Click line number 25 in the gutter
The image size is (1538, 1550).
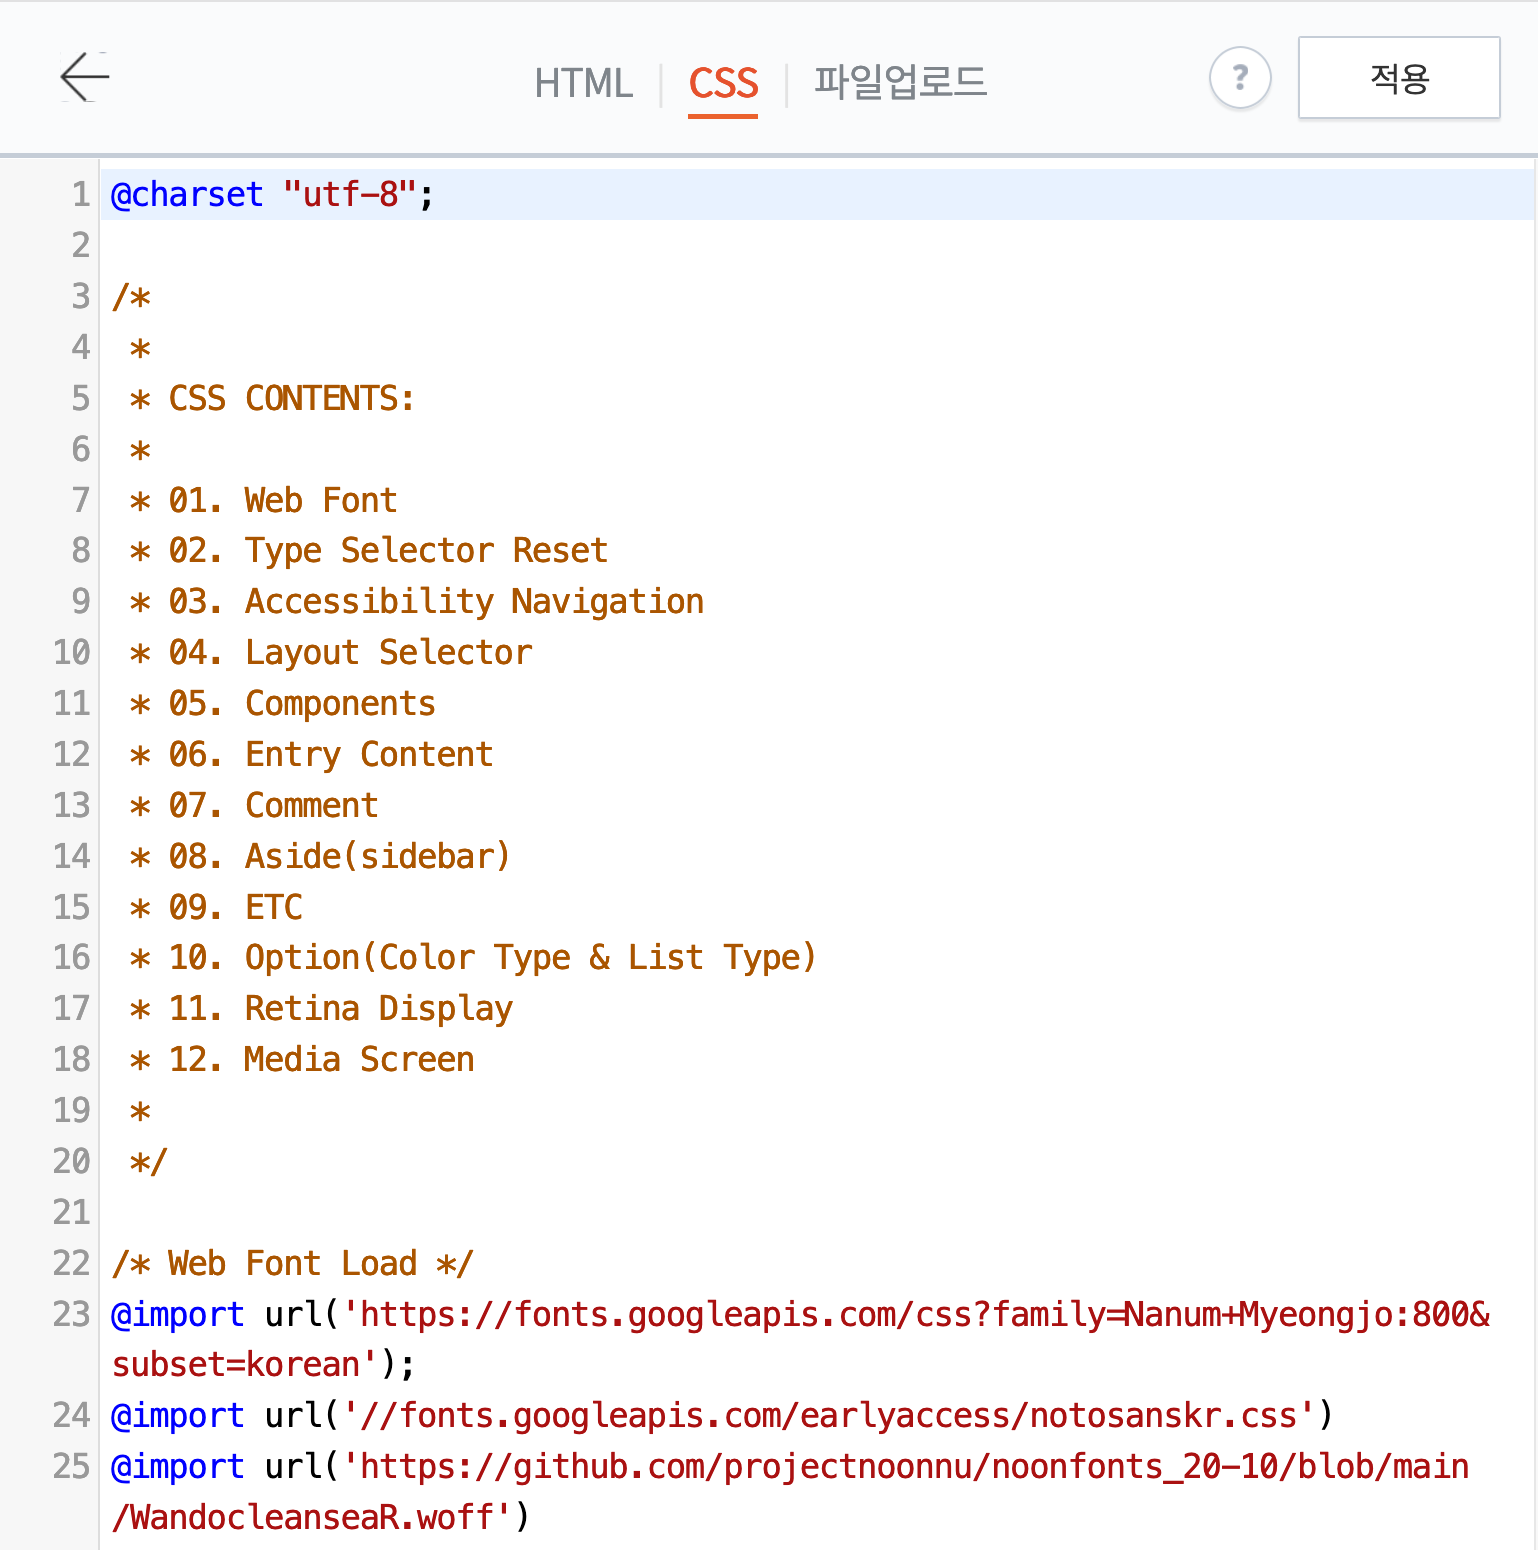coord(70,1466)
